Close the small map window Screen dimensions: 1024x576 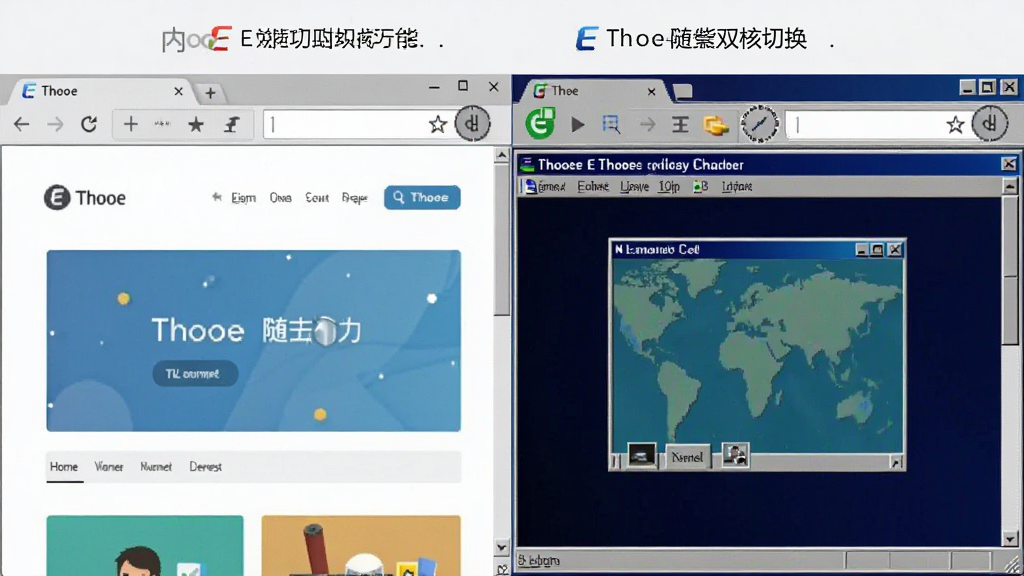point(895,249)
